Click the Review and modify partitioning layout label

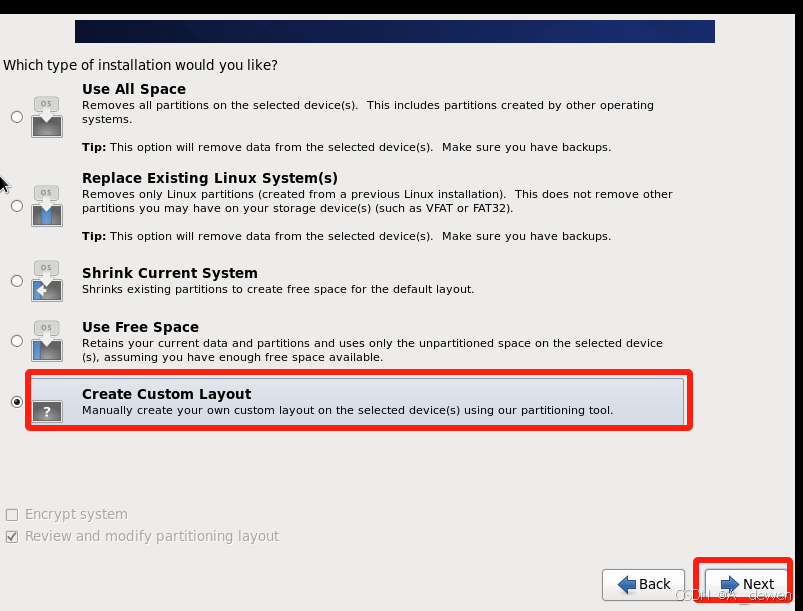tap(152, 536)
